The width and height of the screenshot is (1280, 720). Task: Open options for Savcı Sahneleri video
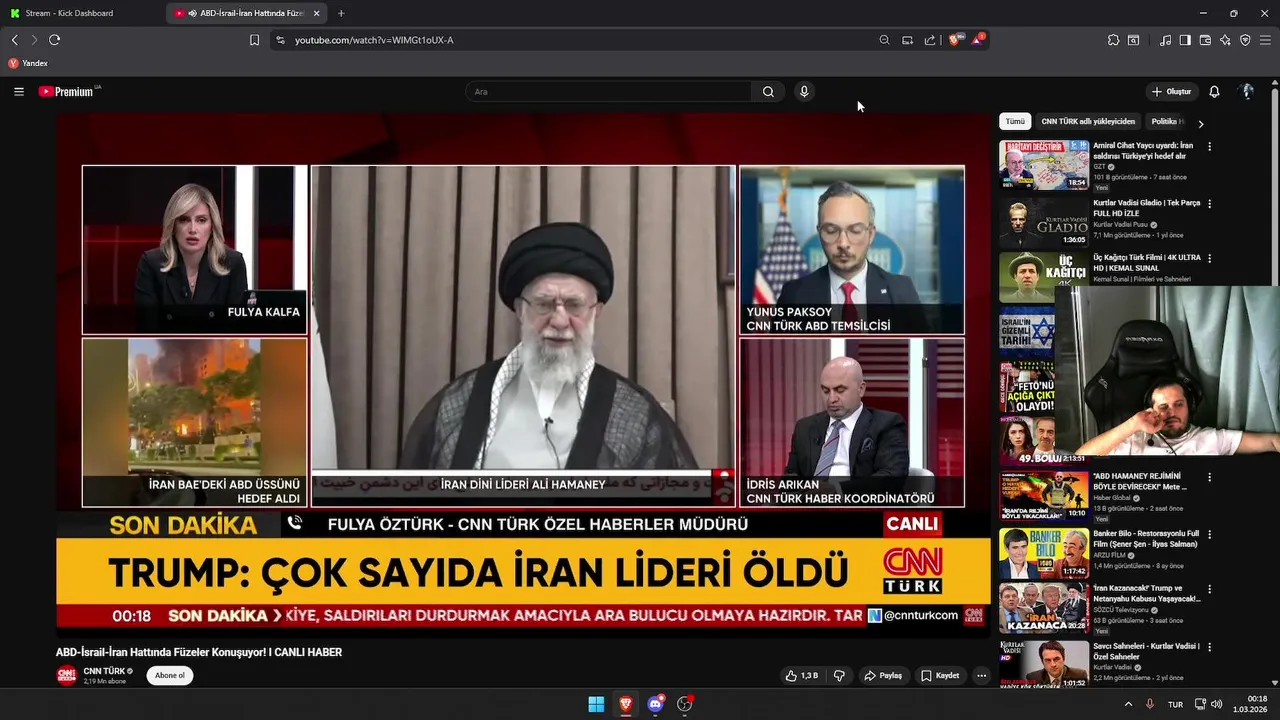[1209, 647]
